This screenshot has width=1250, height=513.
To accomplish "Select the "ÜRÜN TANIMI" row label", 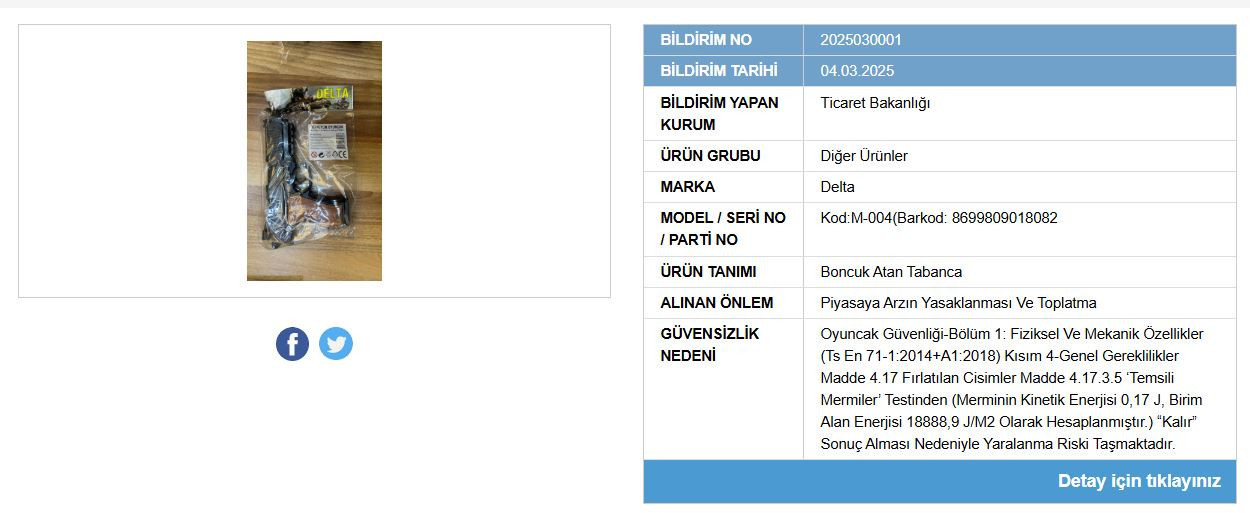I will tap(708, 272).
